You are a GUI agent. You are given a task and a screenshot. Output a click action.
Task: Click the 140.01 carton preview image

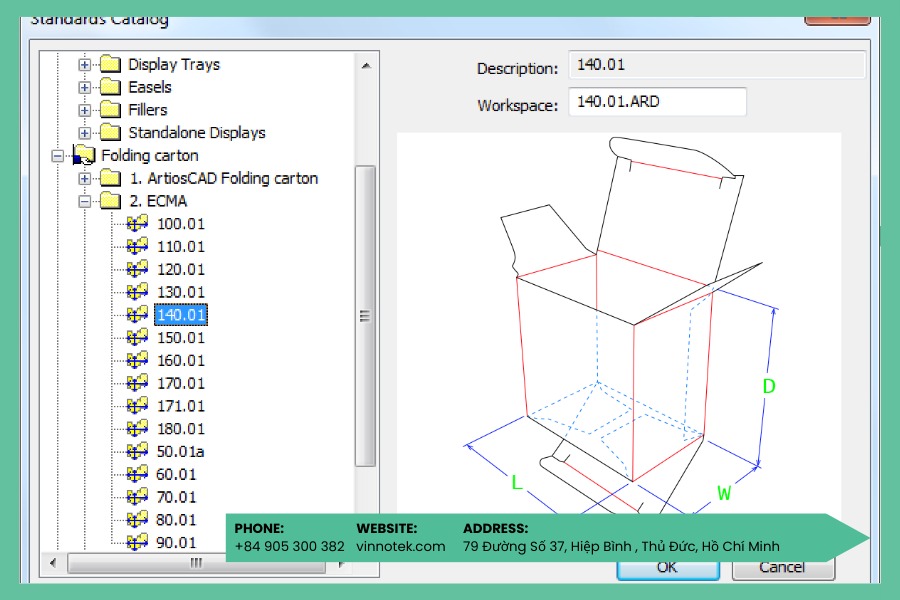(619, 324)
